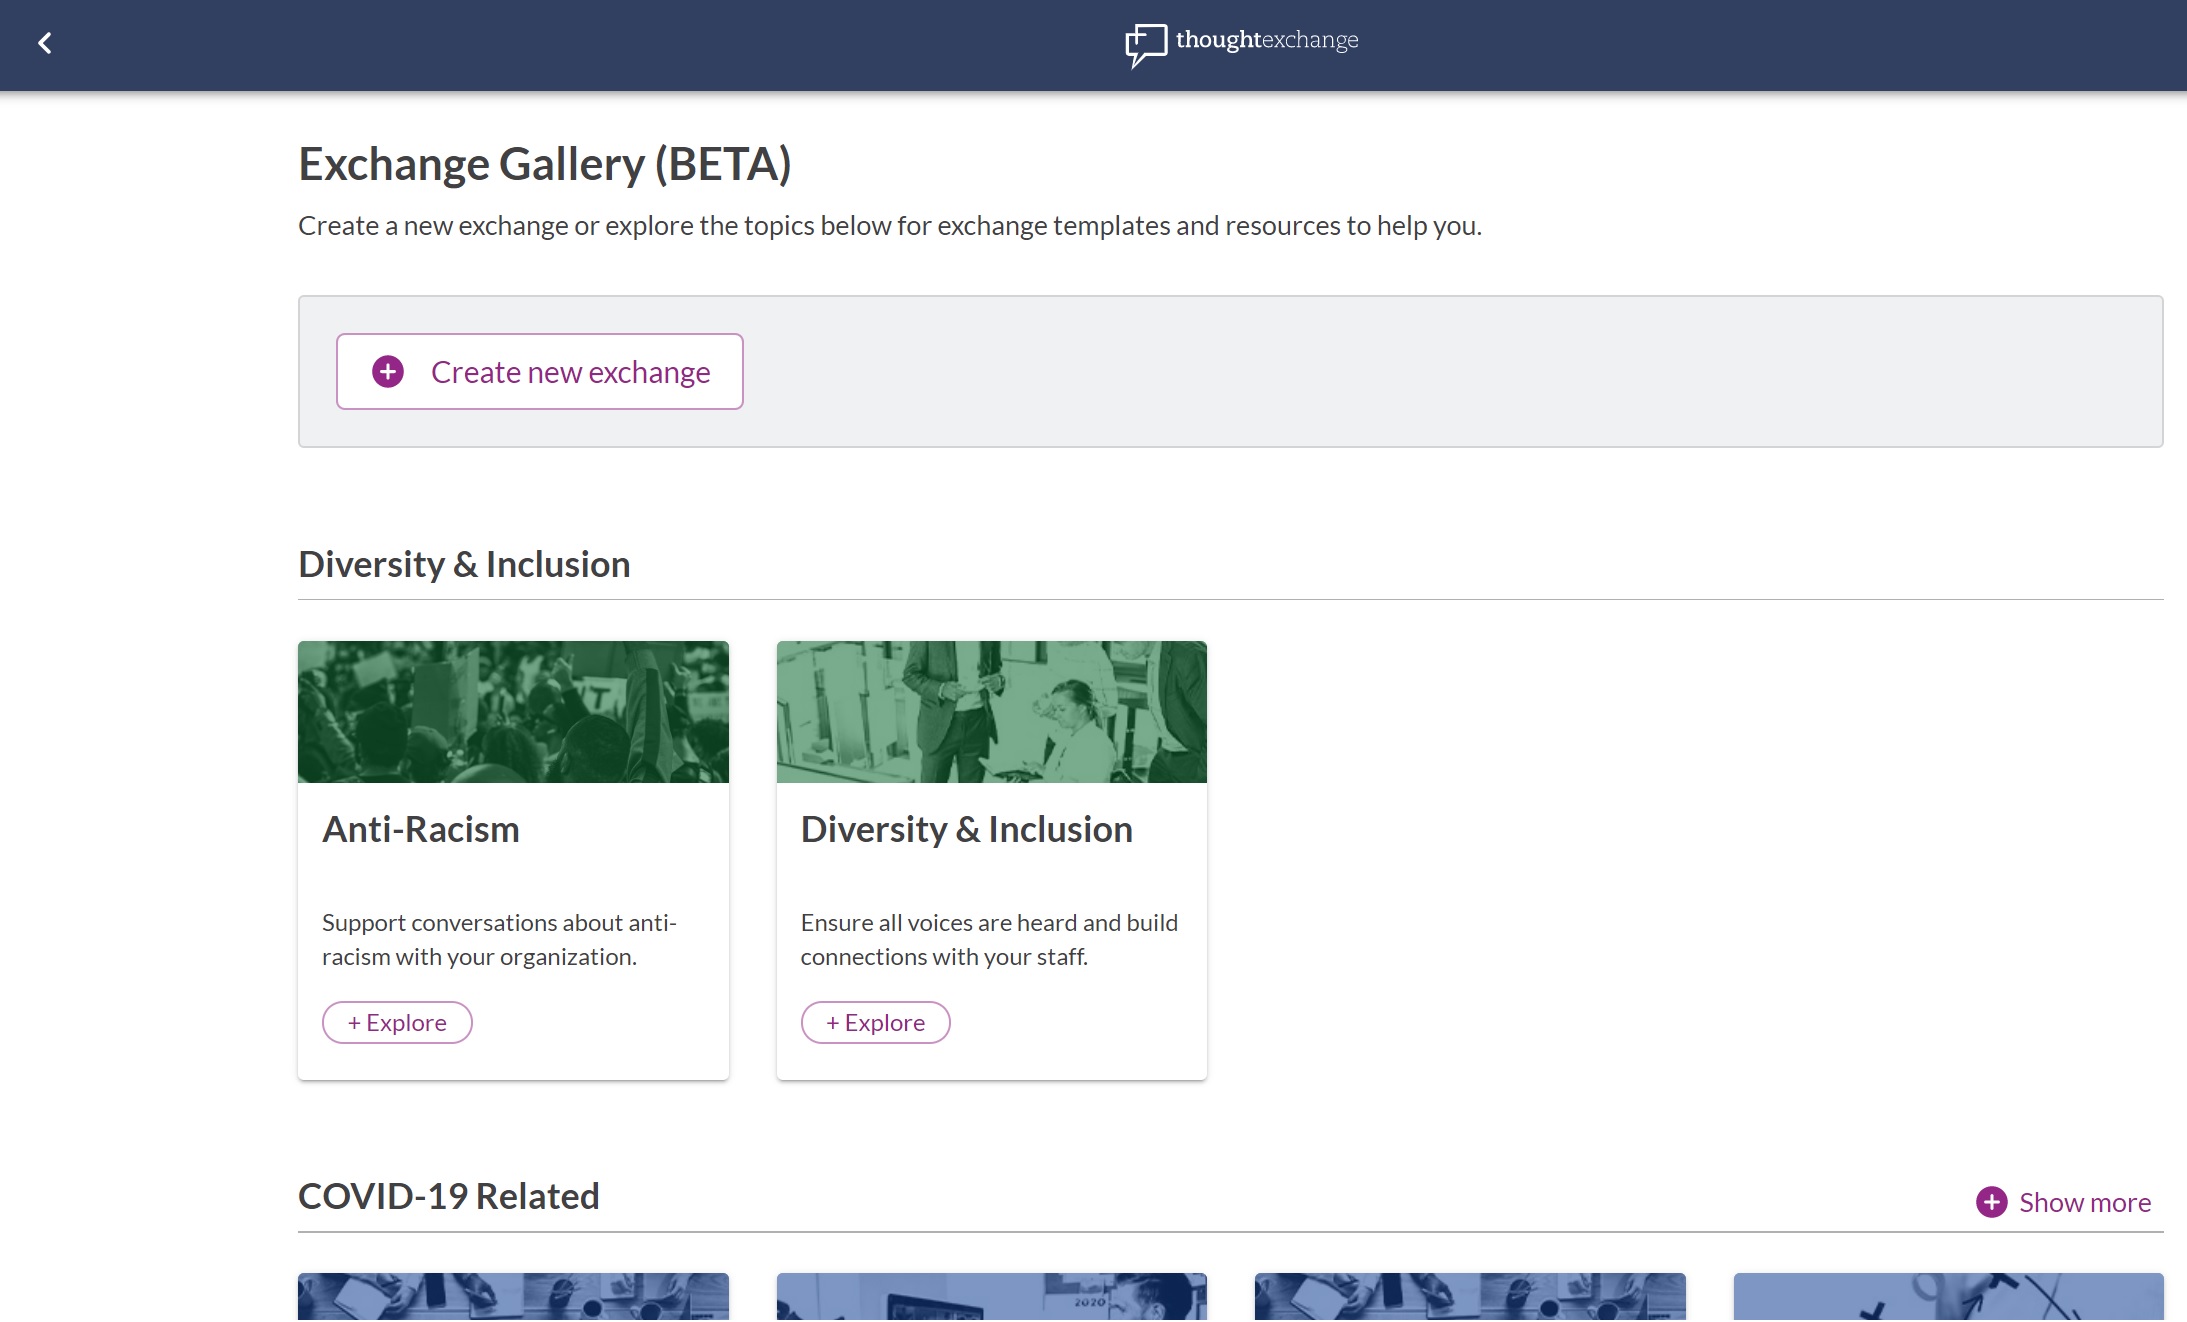The width and height of the screenshot is (2187, 1322).
Task: Click the COVID-19 Related section heading
Action: tap(449, 1196)
